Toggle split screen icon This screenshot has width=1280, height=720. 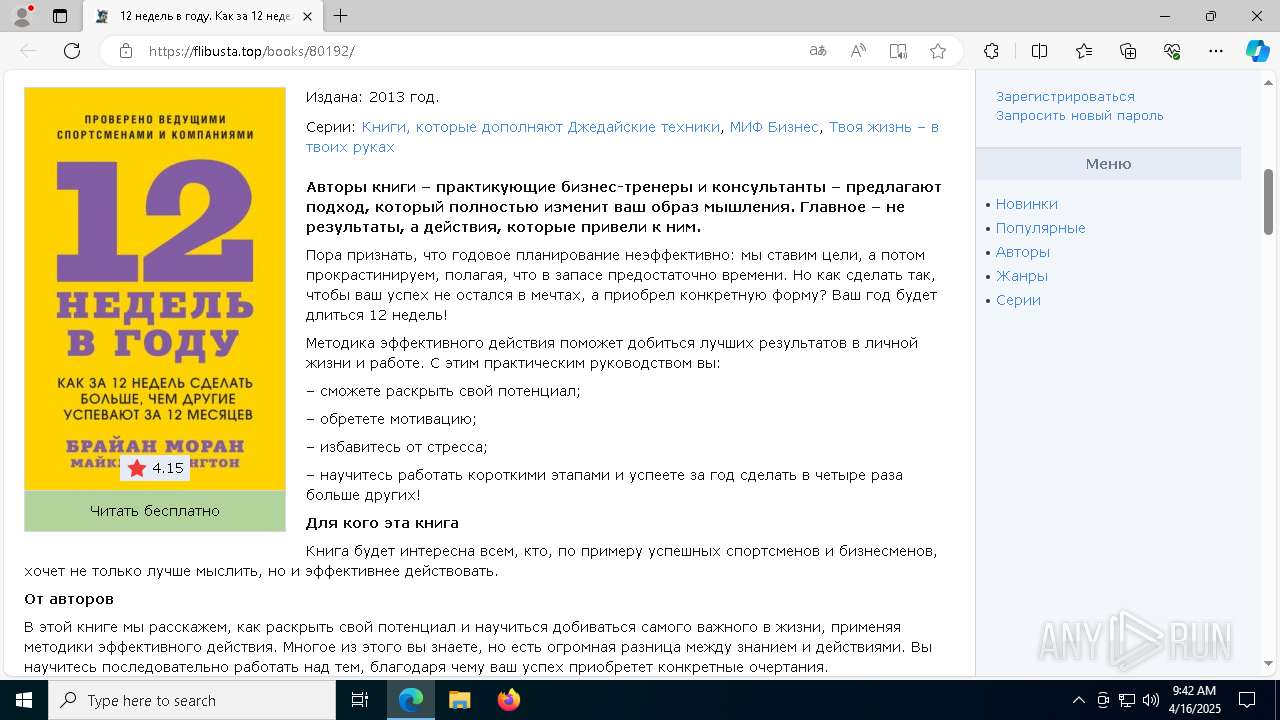[1039, 51]
